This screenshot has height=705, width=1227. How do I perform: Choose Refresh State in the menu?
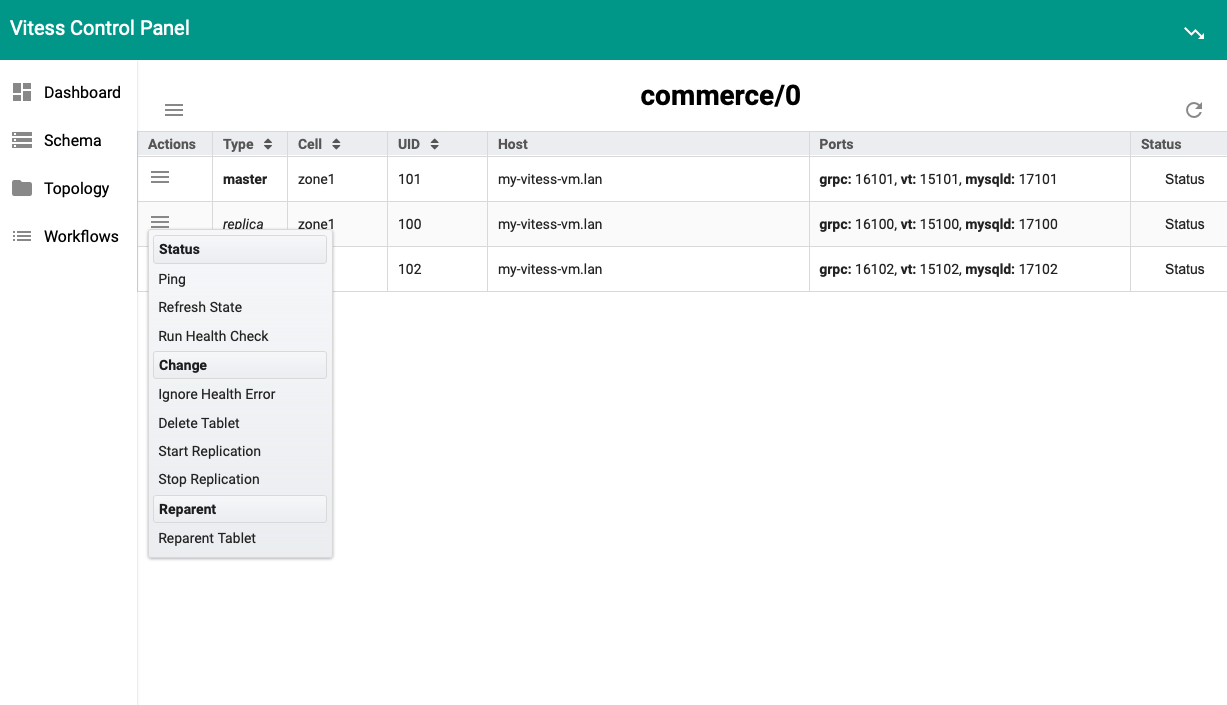click(x=199, y=307)
